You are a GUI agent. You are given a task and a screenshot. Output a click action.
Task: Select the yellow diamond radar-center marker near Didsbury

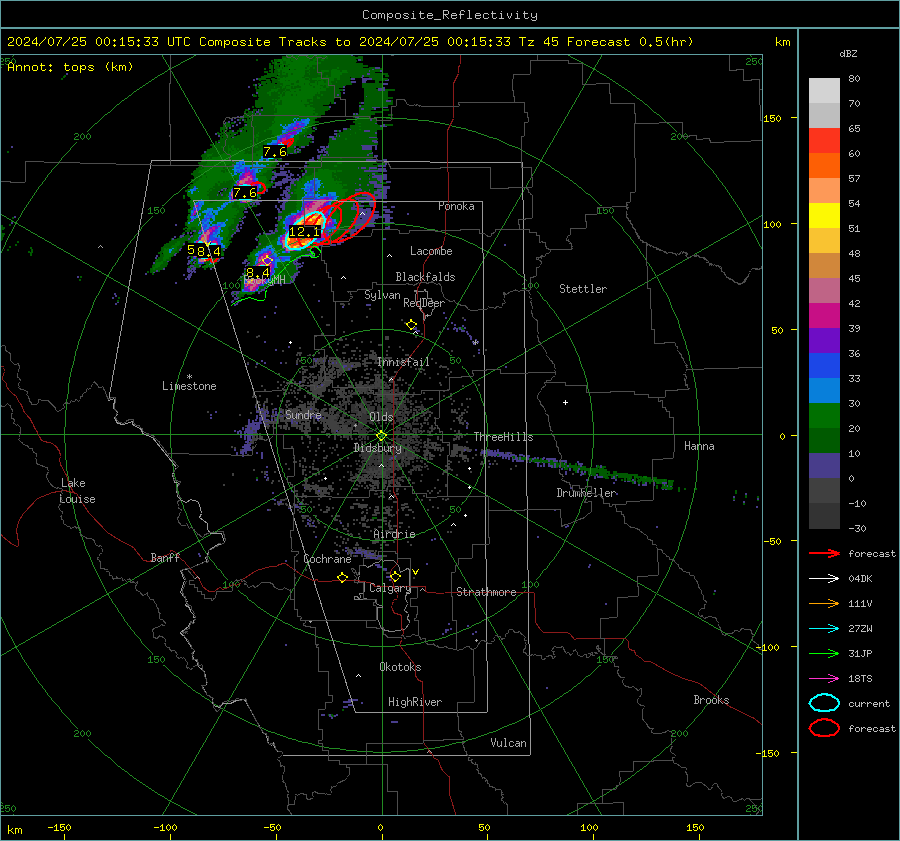click(x=382, y=435)
